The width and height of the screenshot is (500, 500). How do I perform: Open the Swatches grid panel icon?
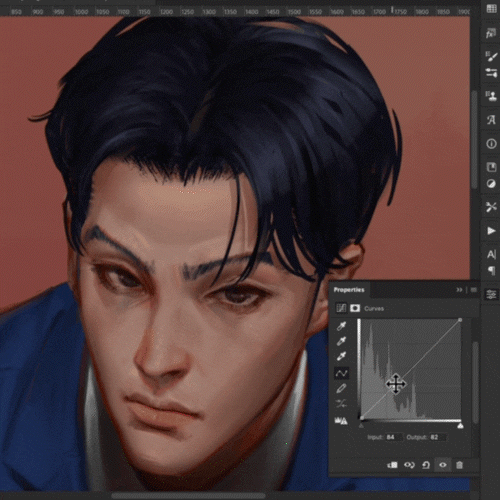click(x=491, y=9)
